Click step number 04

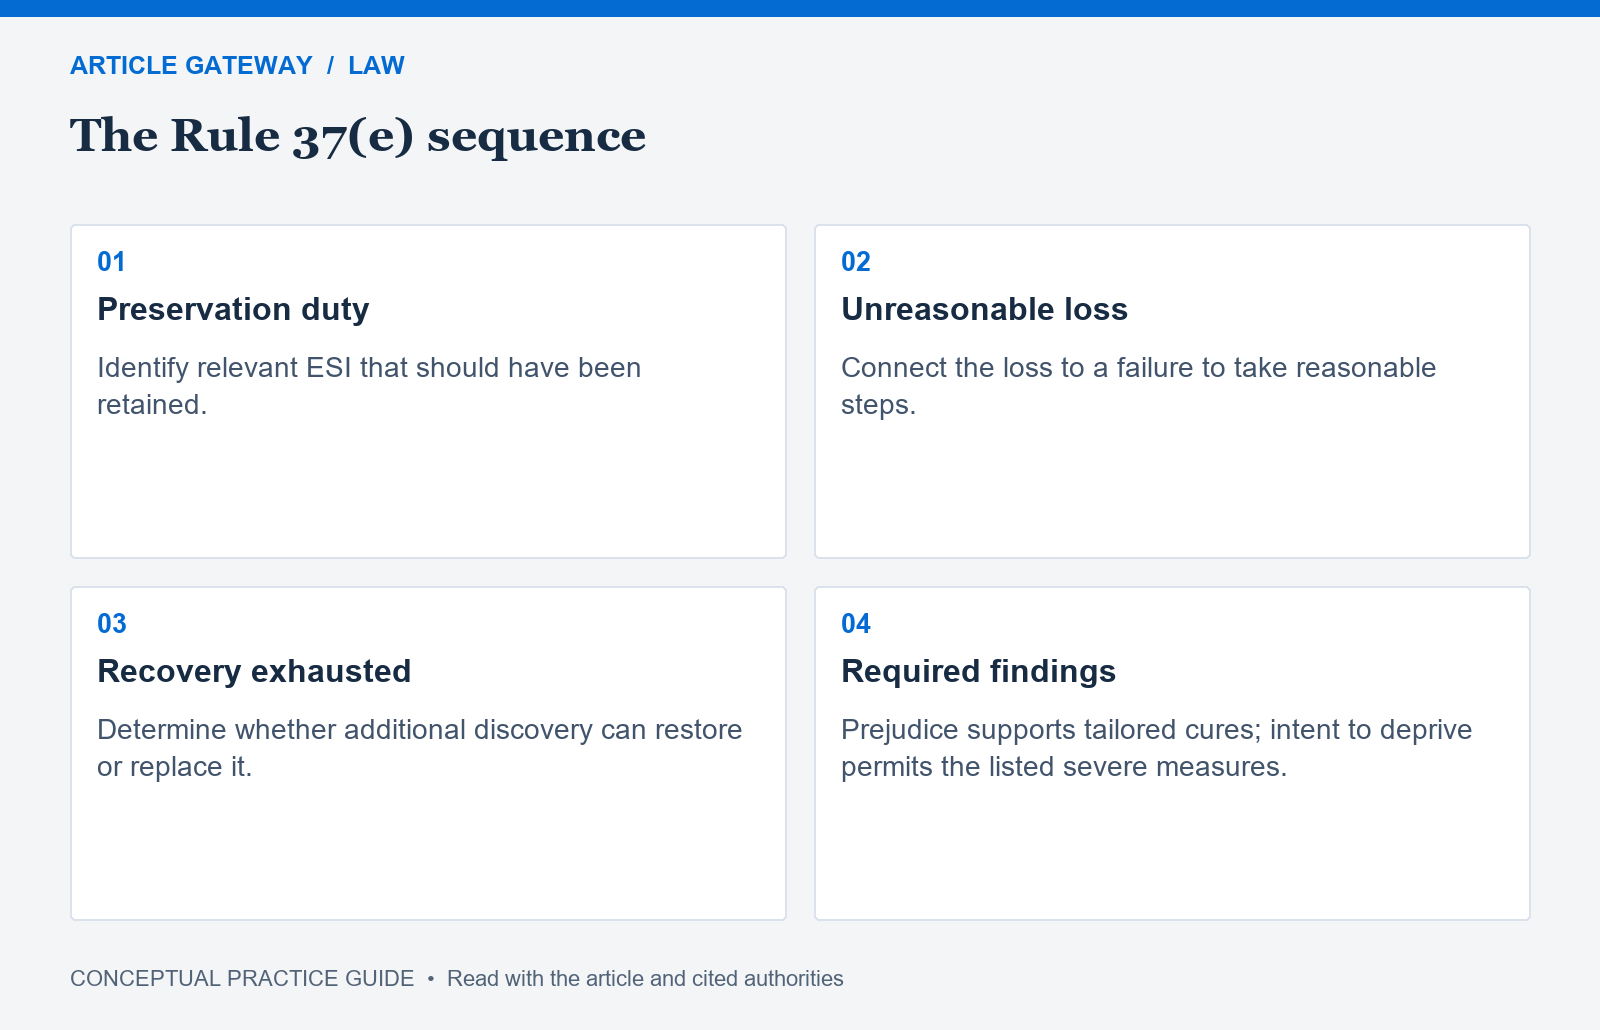coord(856,624)
